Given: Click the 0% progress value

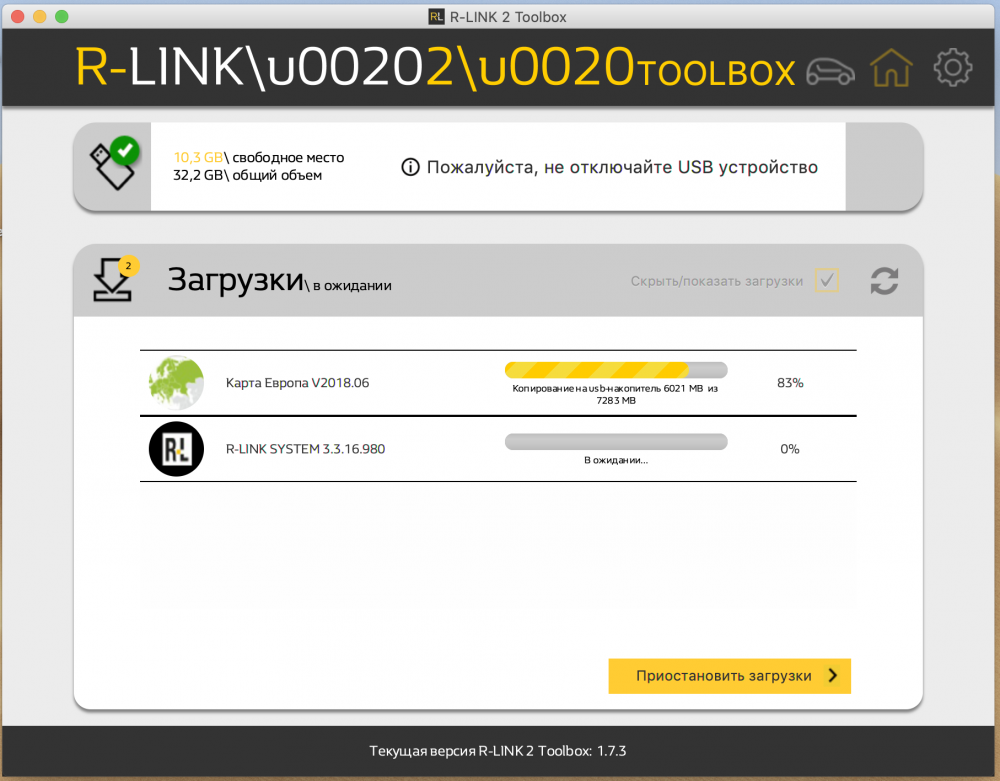Looking at the screenshot, I should [790, 449].
